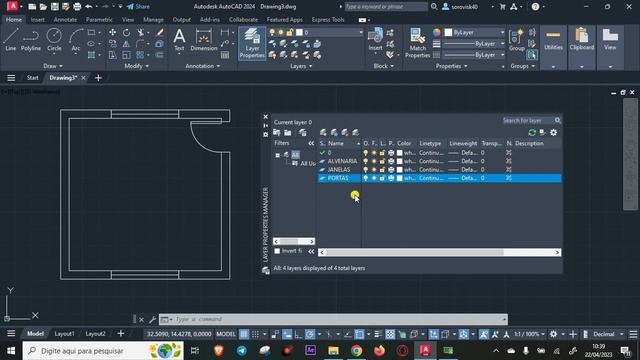
Task: Choose the Text annotation tool
Action: (179, 40)
